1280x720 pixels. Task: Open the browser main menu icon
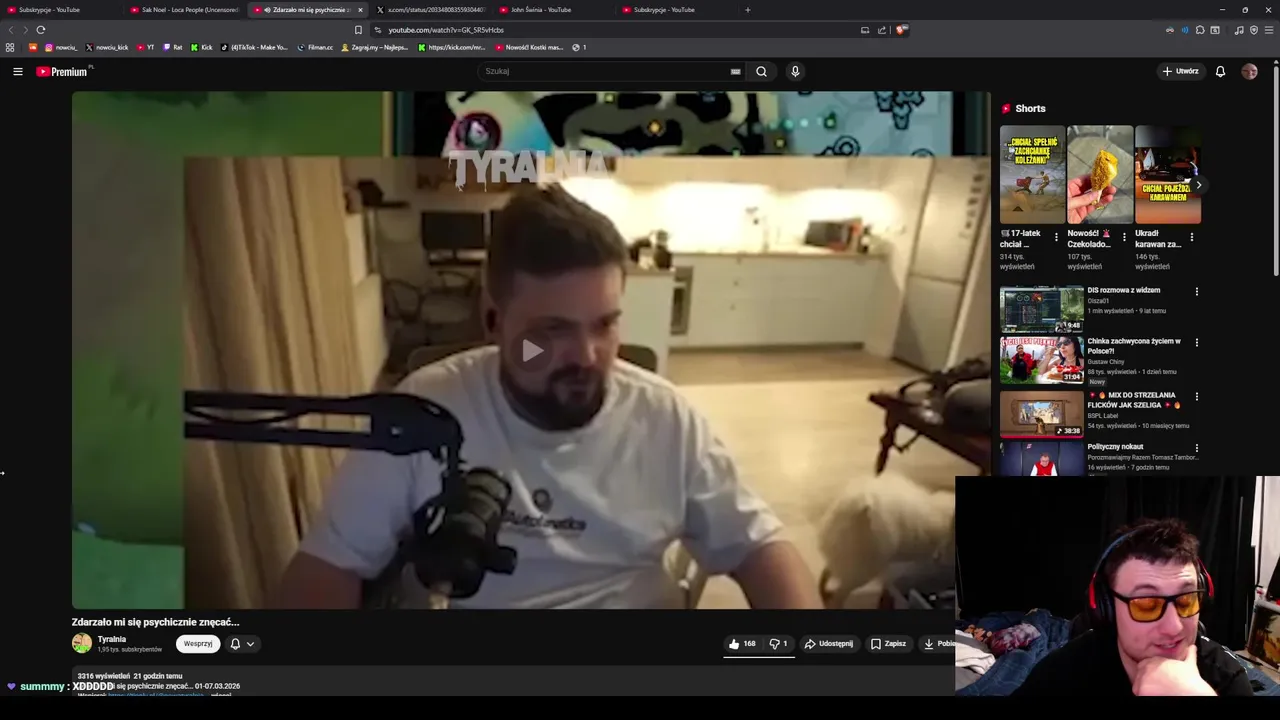[x=1268, y=30]
